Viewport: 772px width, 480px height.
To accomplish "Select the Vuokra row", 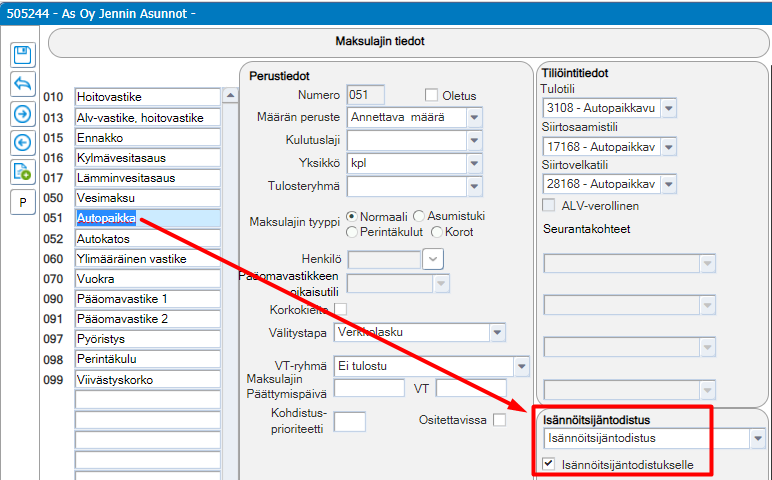I will click(147, 279).
